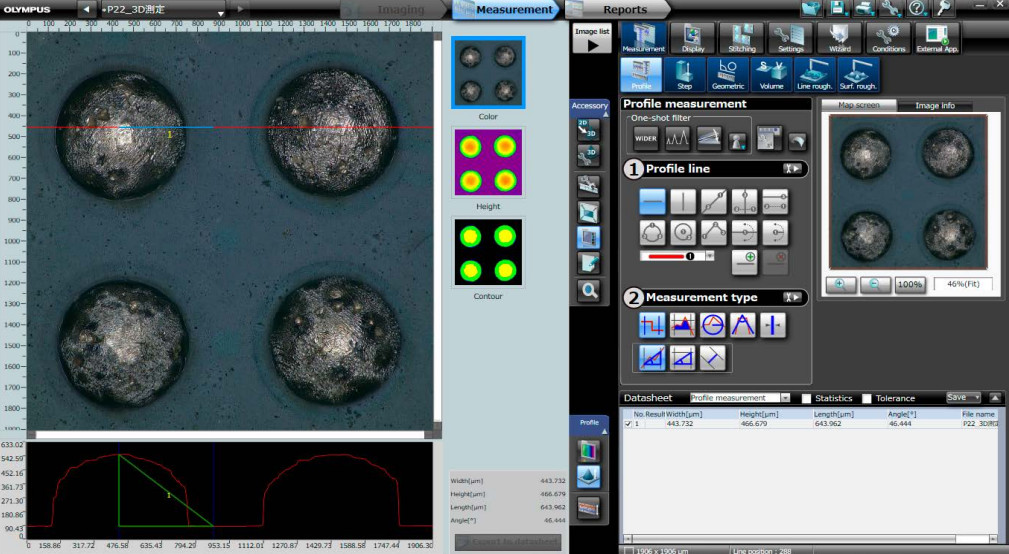Open the Surface roughness tool
This screenshot has width=1009, height=554.
coord(858,75)
